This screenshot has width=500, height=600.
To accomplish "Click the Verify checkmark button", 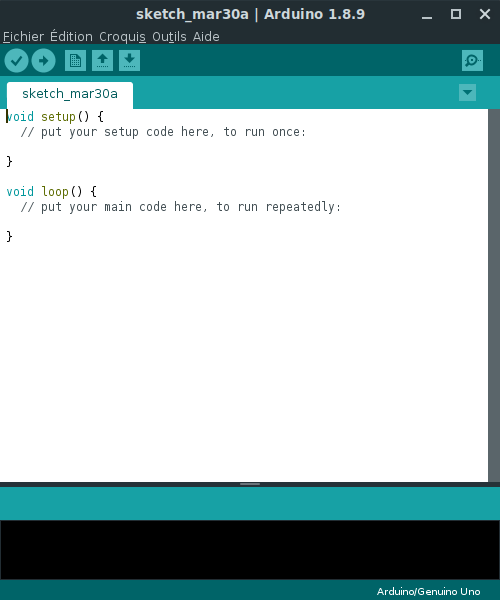I will (x=16, y=60).
